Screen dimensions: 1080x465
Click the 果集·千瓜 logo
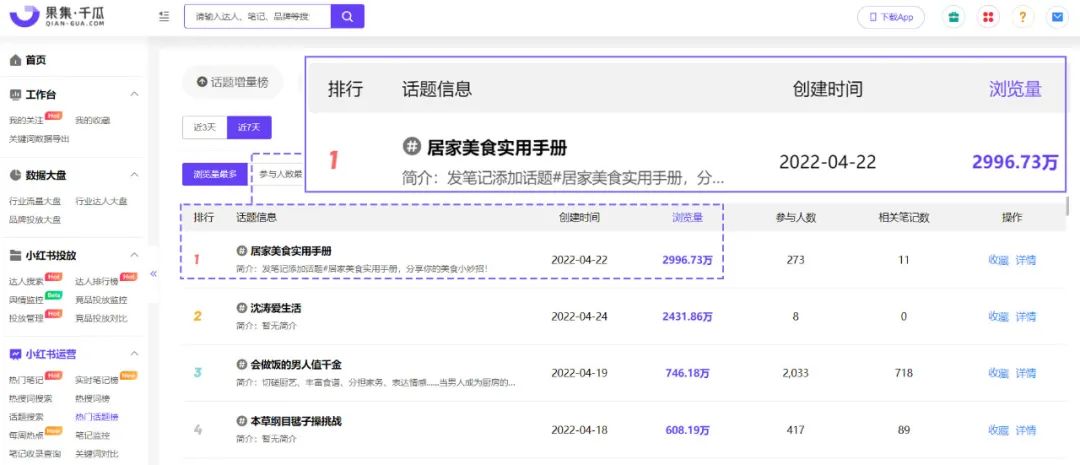59,17
